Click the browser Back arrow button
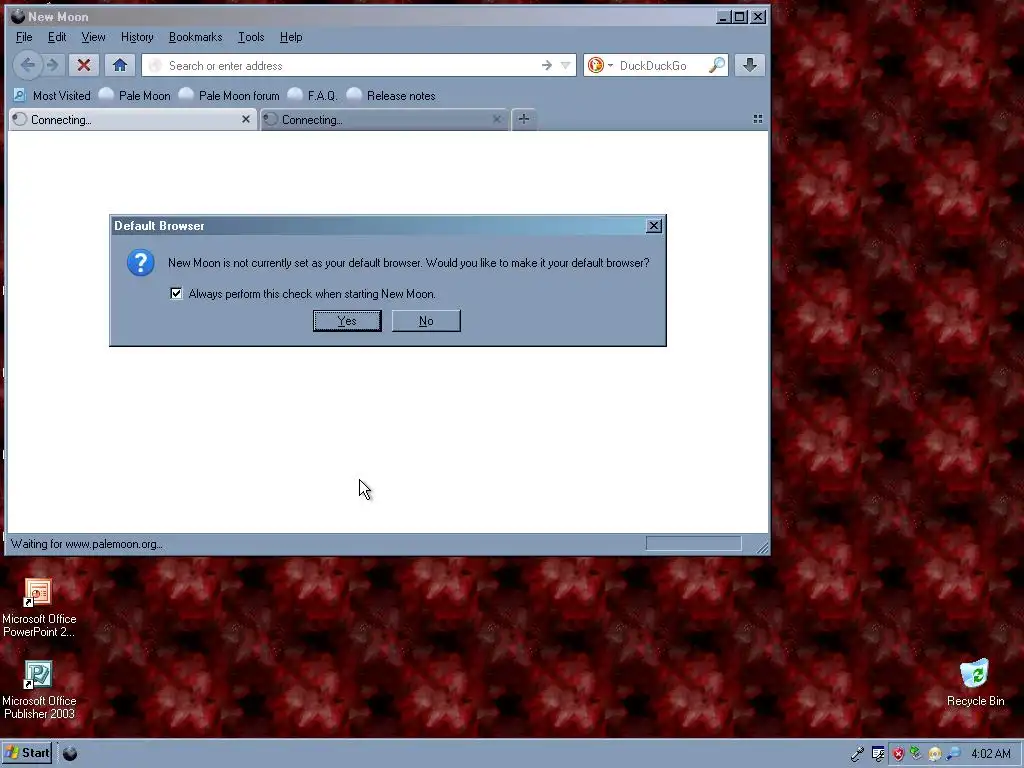The image size is (1024, 768). [27, 65]
